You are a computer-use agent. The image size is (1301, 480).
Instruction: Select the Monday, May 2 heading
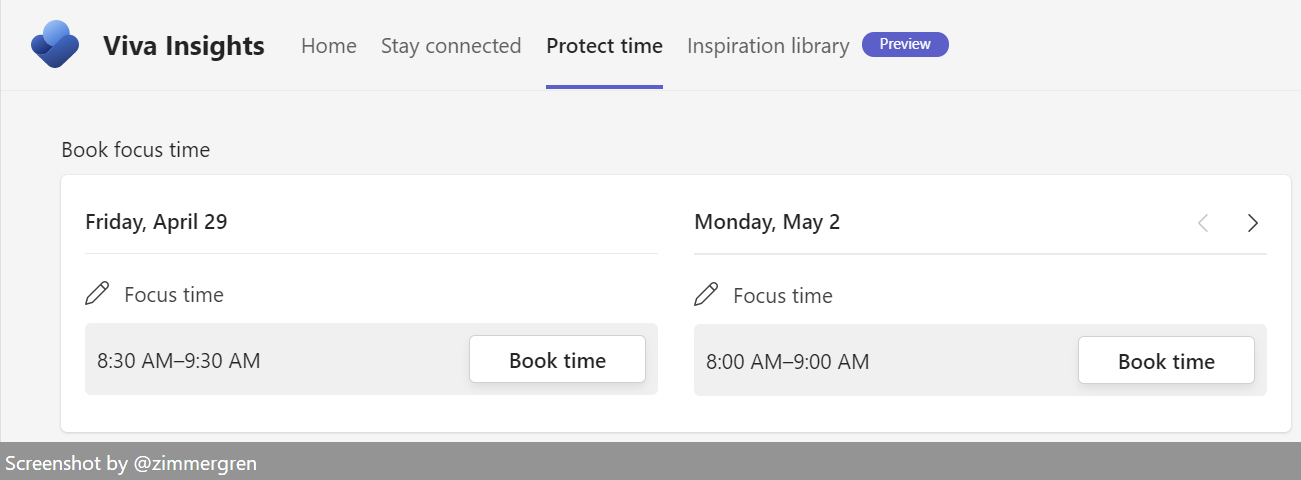(767, 221)
